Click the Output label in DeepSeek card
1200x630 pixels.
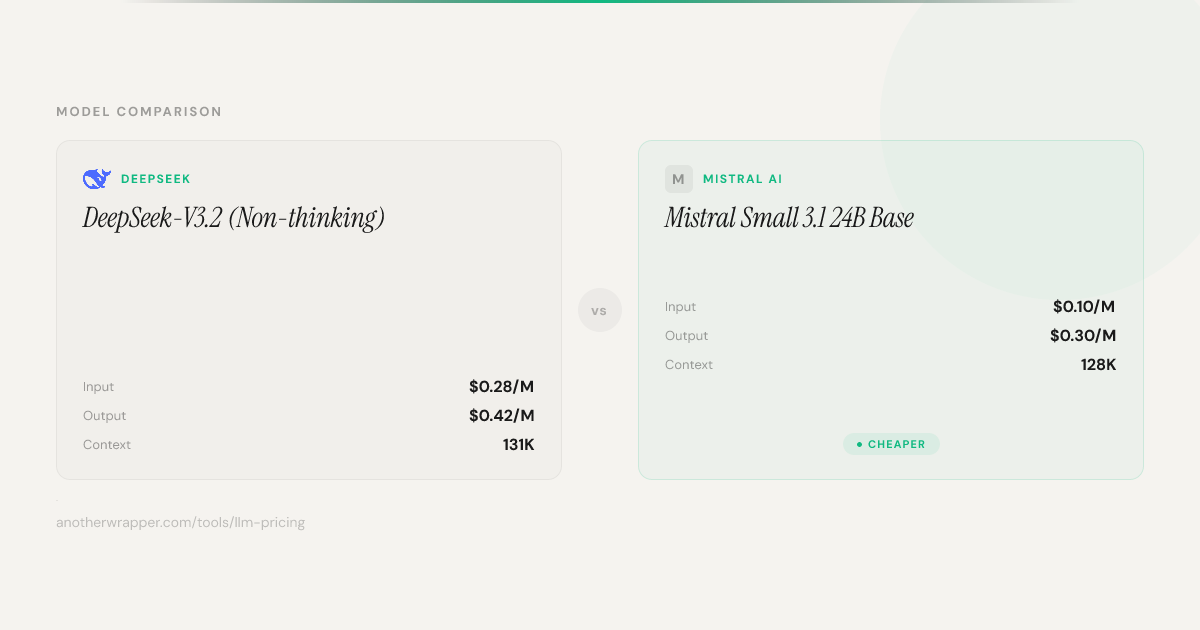[104, 416]
